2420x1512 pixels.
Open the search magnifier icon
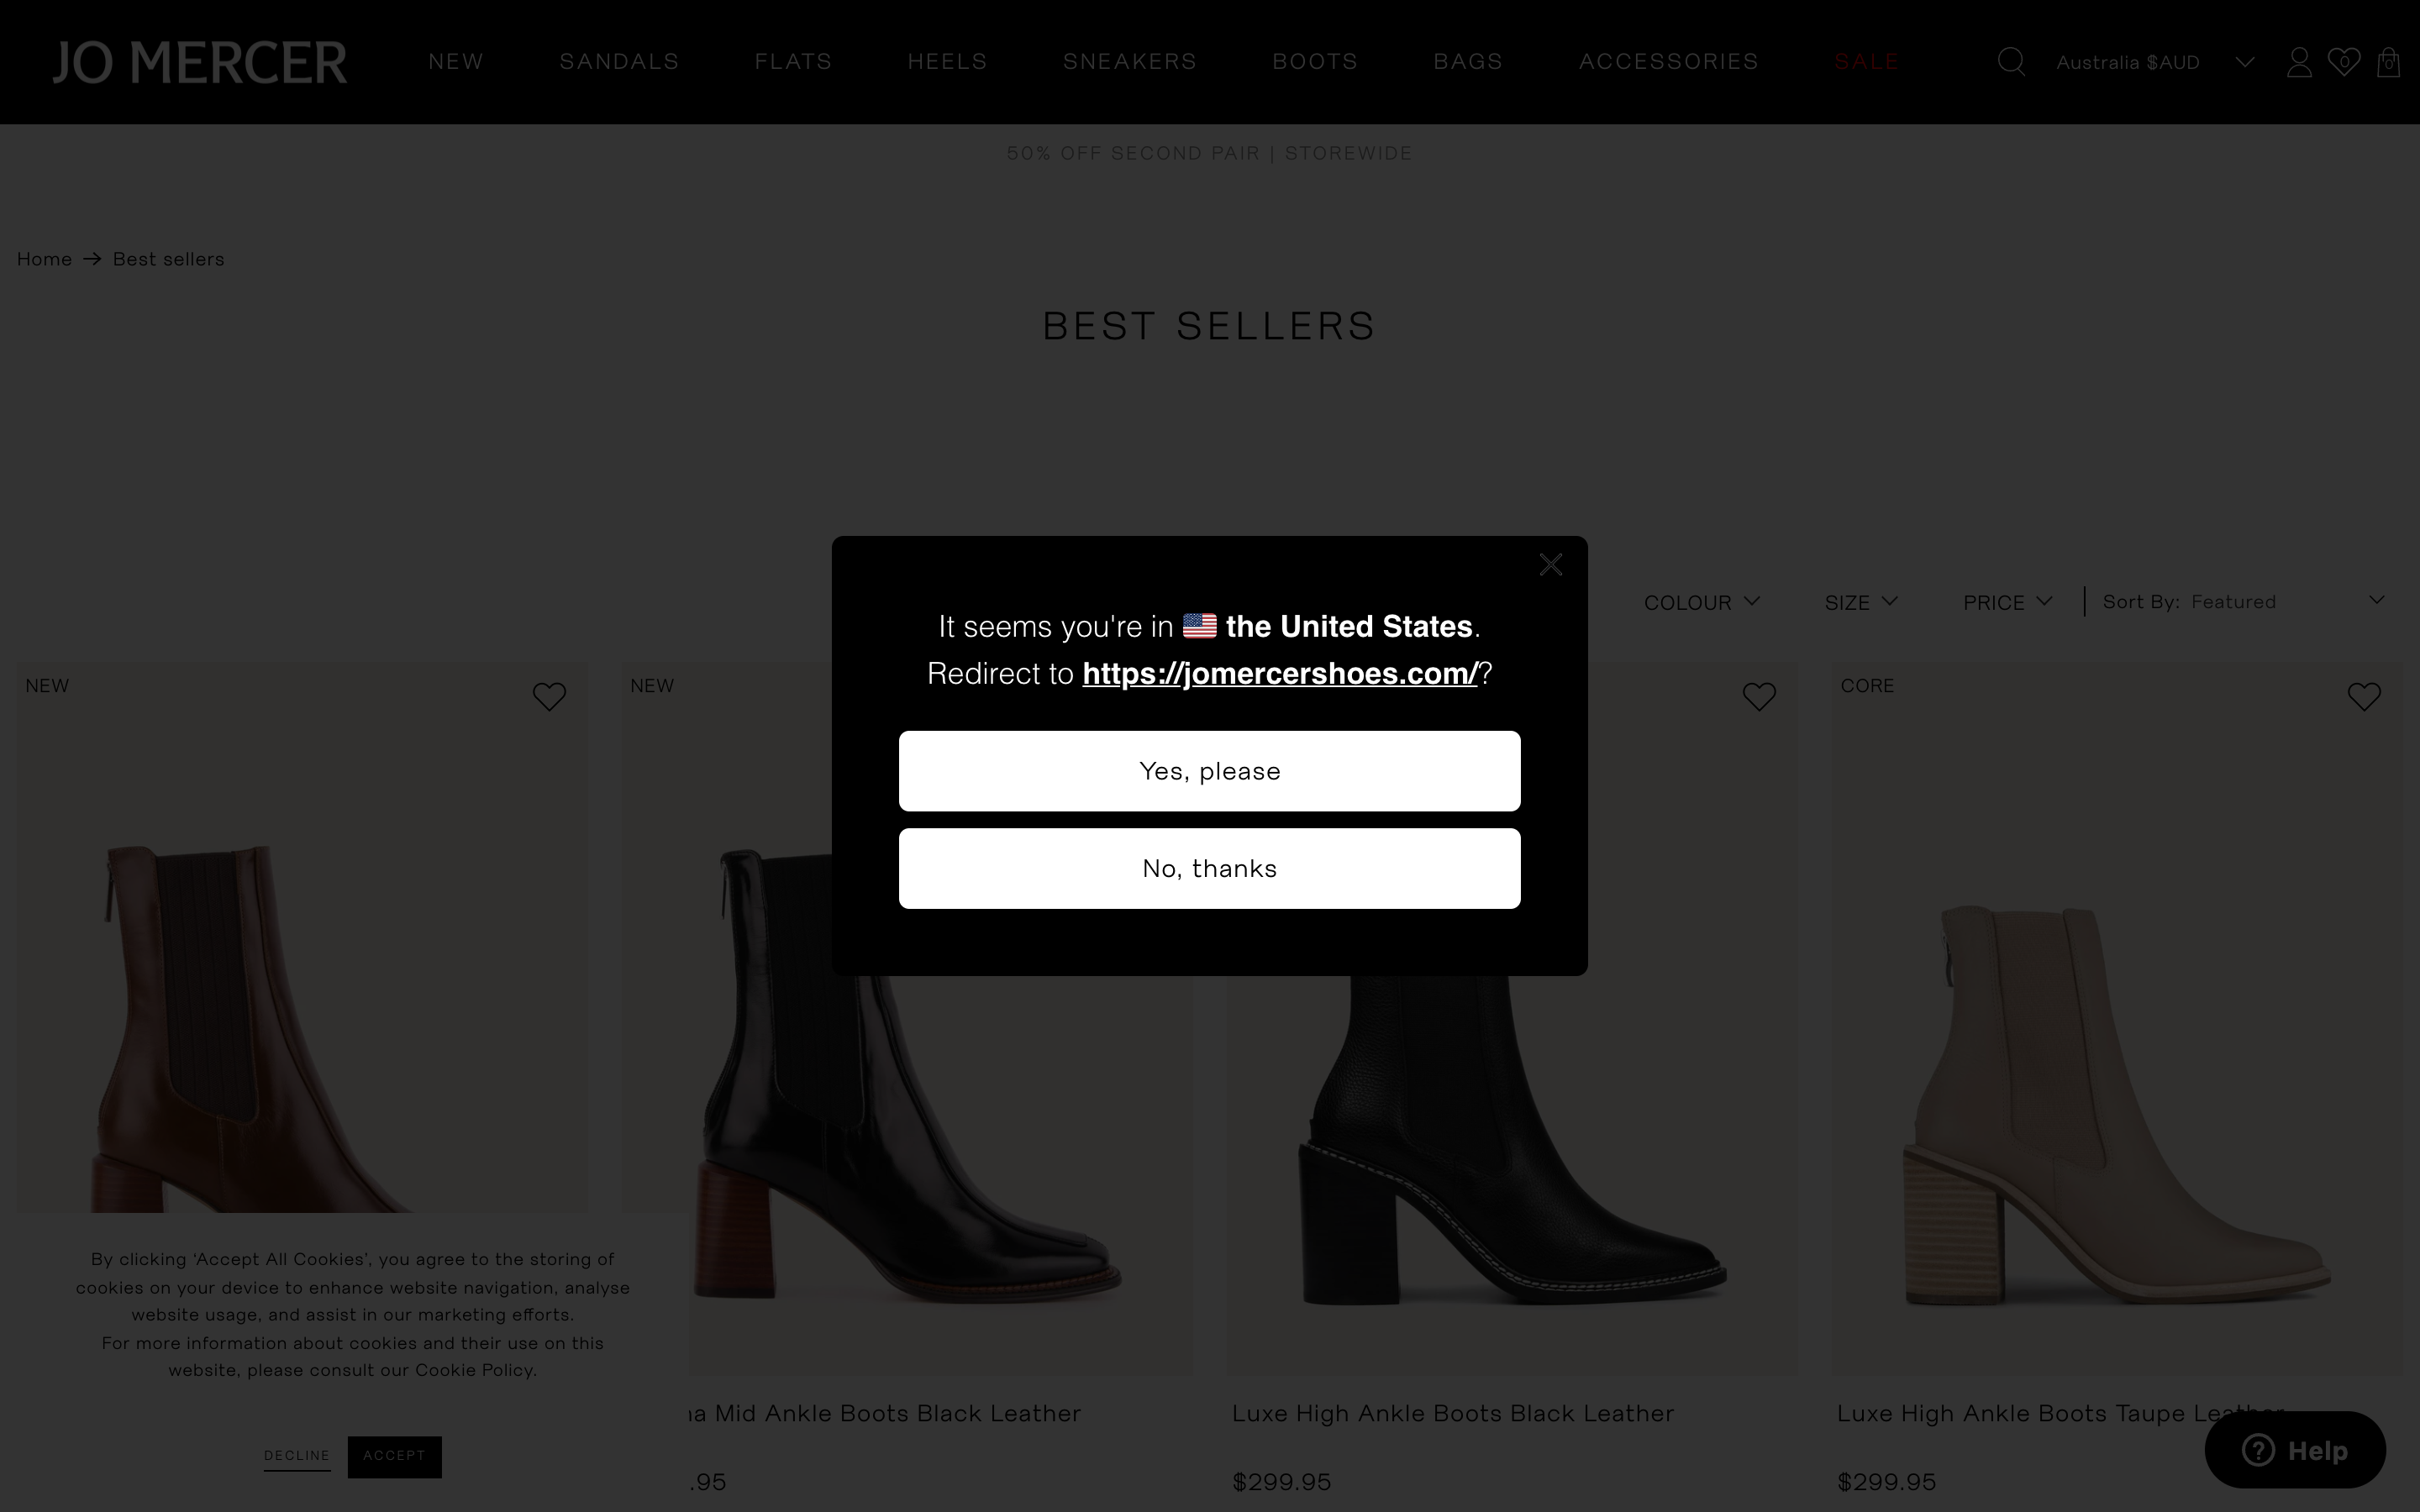click(x=2011, y=62)
